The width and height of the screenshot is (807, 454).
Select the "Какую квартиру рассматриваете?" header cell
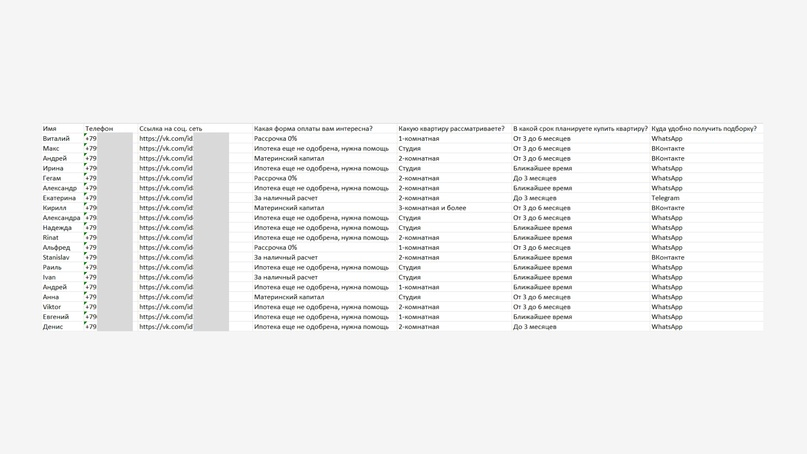click(x=451, y=129)
